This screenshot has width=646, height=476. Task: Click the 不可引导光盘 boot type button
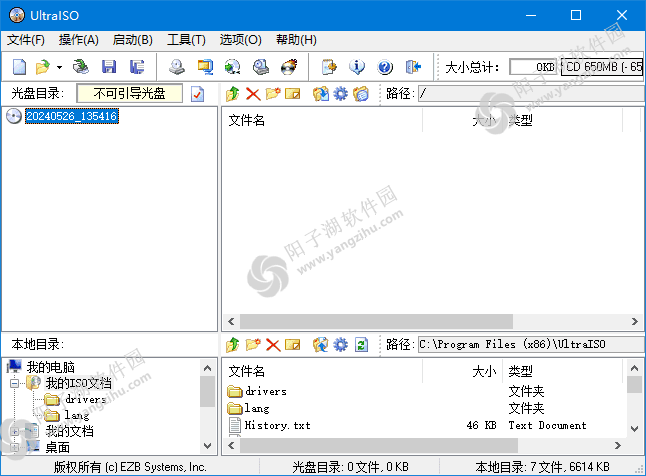point(129,94)
